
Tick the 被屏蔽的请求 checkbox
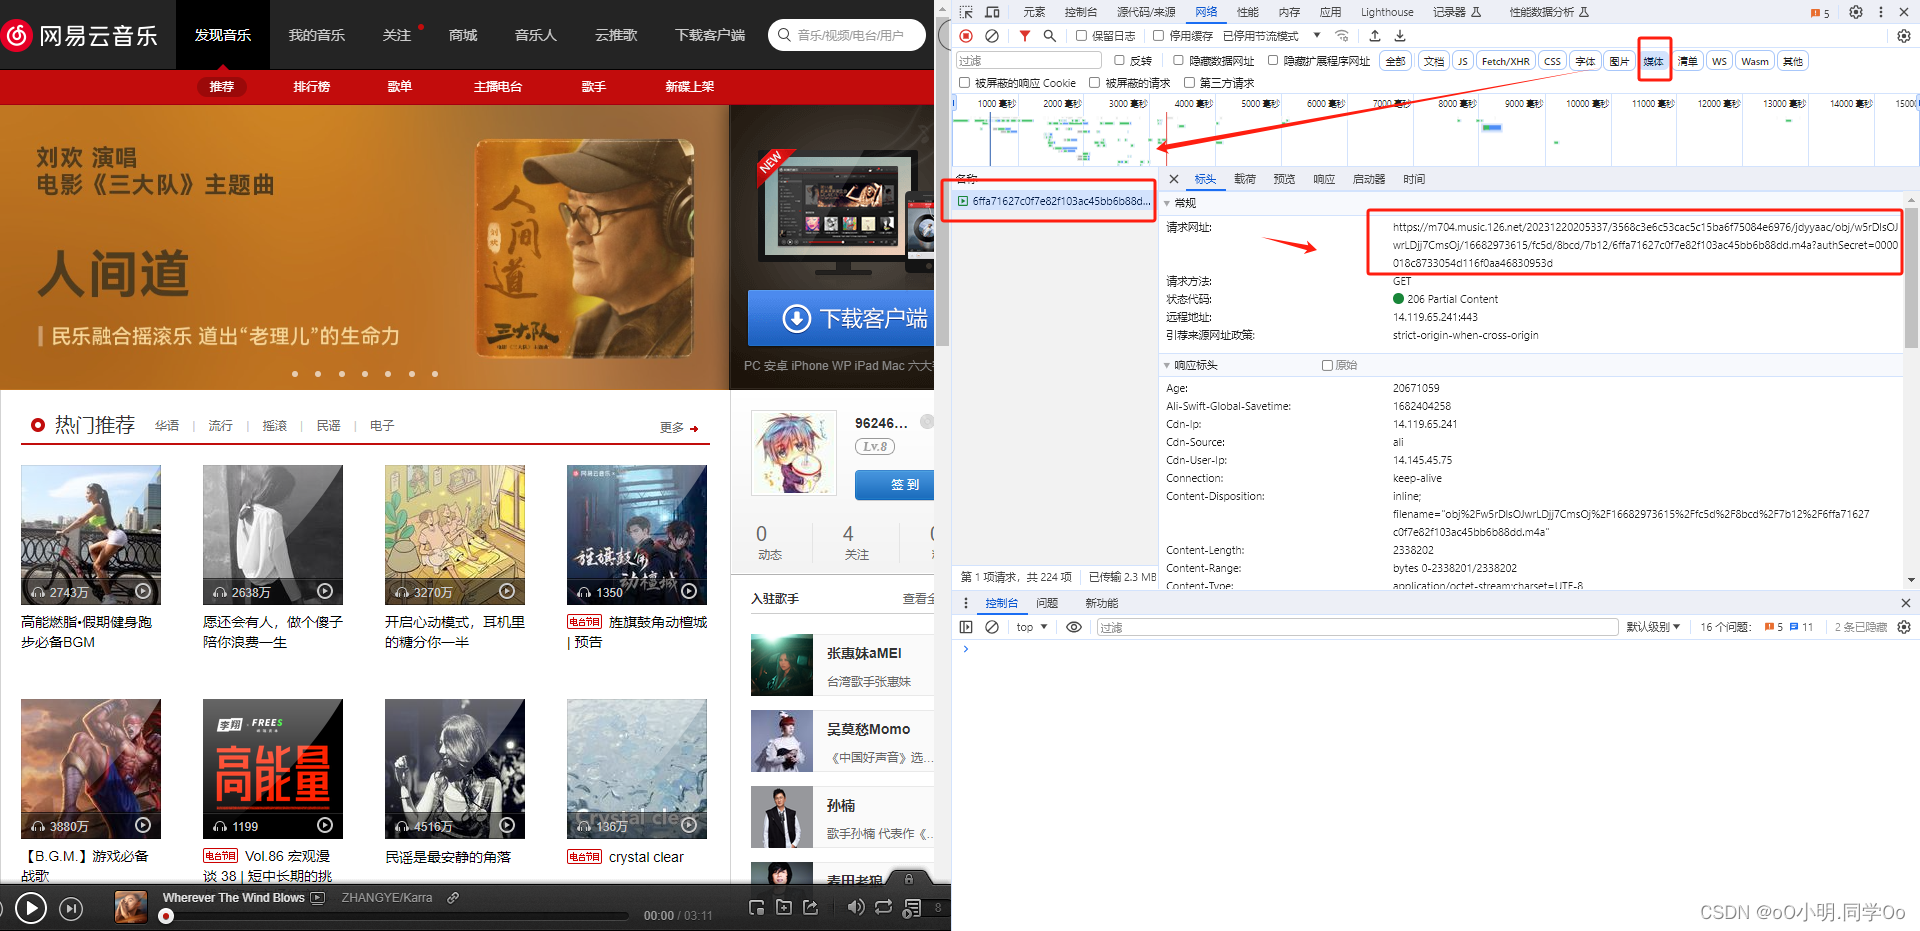[1095, 82]
